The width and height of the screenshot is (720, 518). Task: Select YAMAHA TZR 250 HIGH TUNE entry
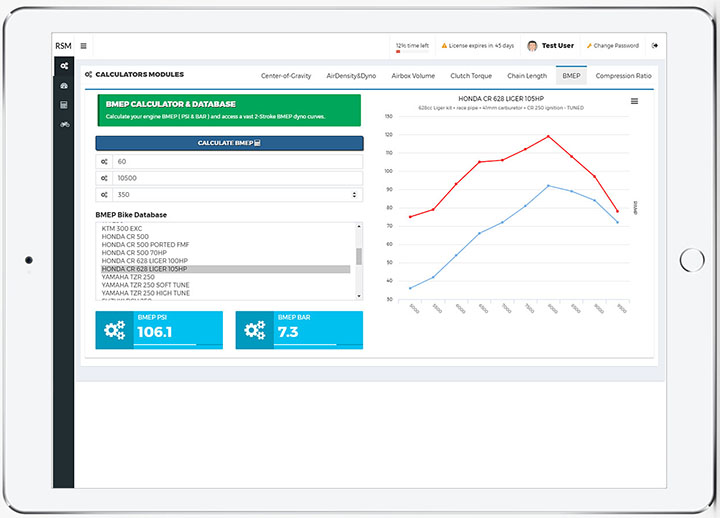[x=225, y=293]
